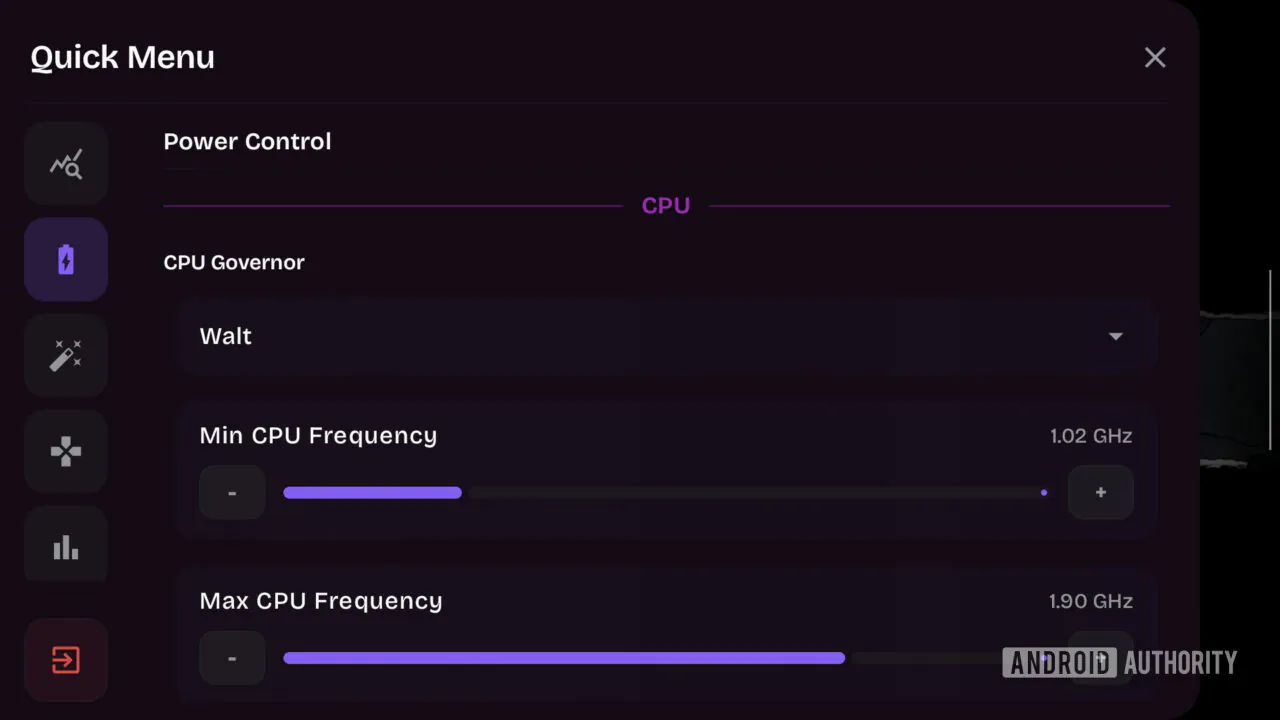Click the purple CPU section label

(666, 206)
